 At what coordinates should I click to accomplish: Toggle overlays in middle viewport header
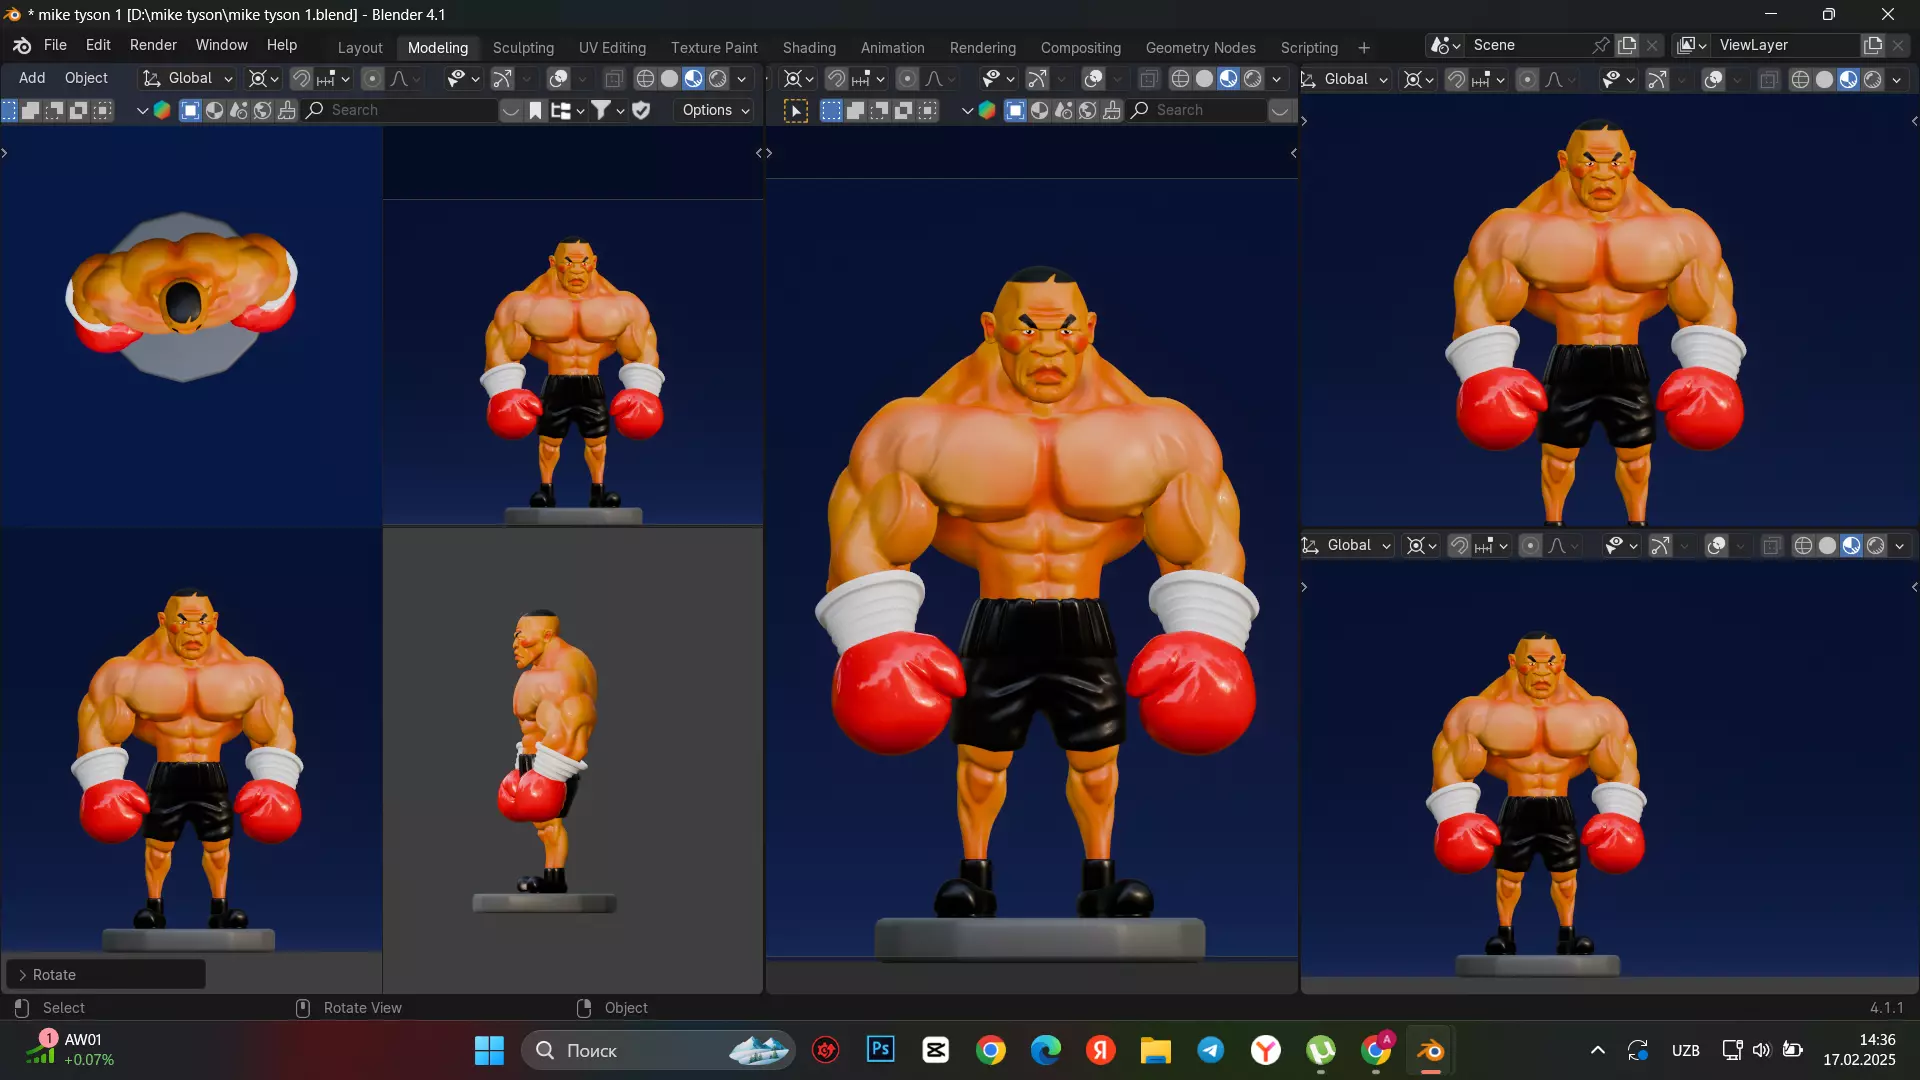(x=1094, y=79)
